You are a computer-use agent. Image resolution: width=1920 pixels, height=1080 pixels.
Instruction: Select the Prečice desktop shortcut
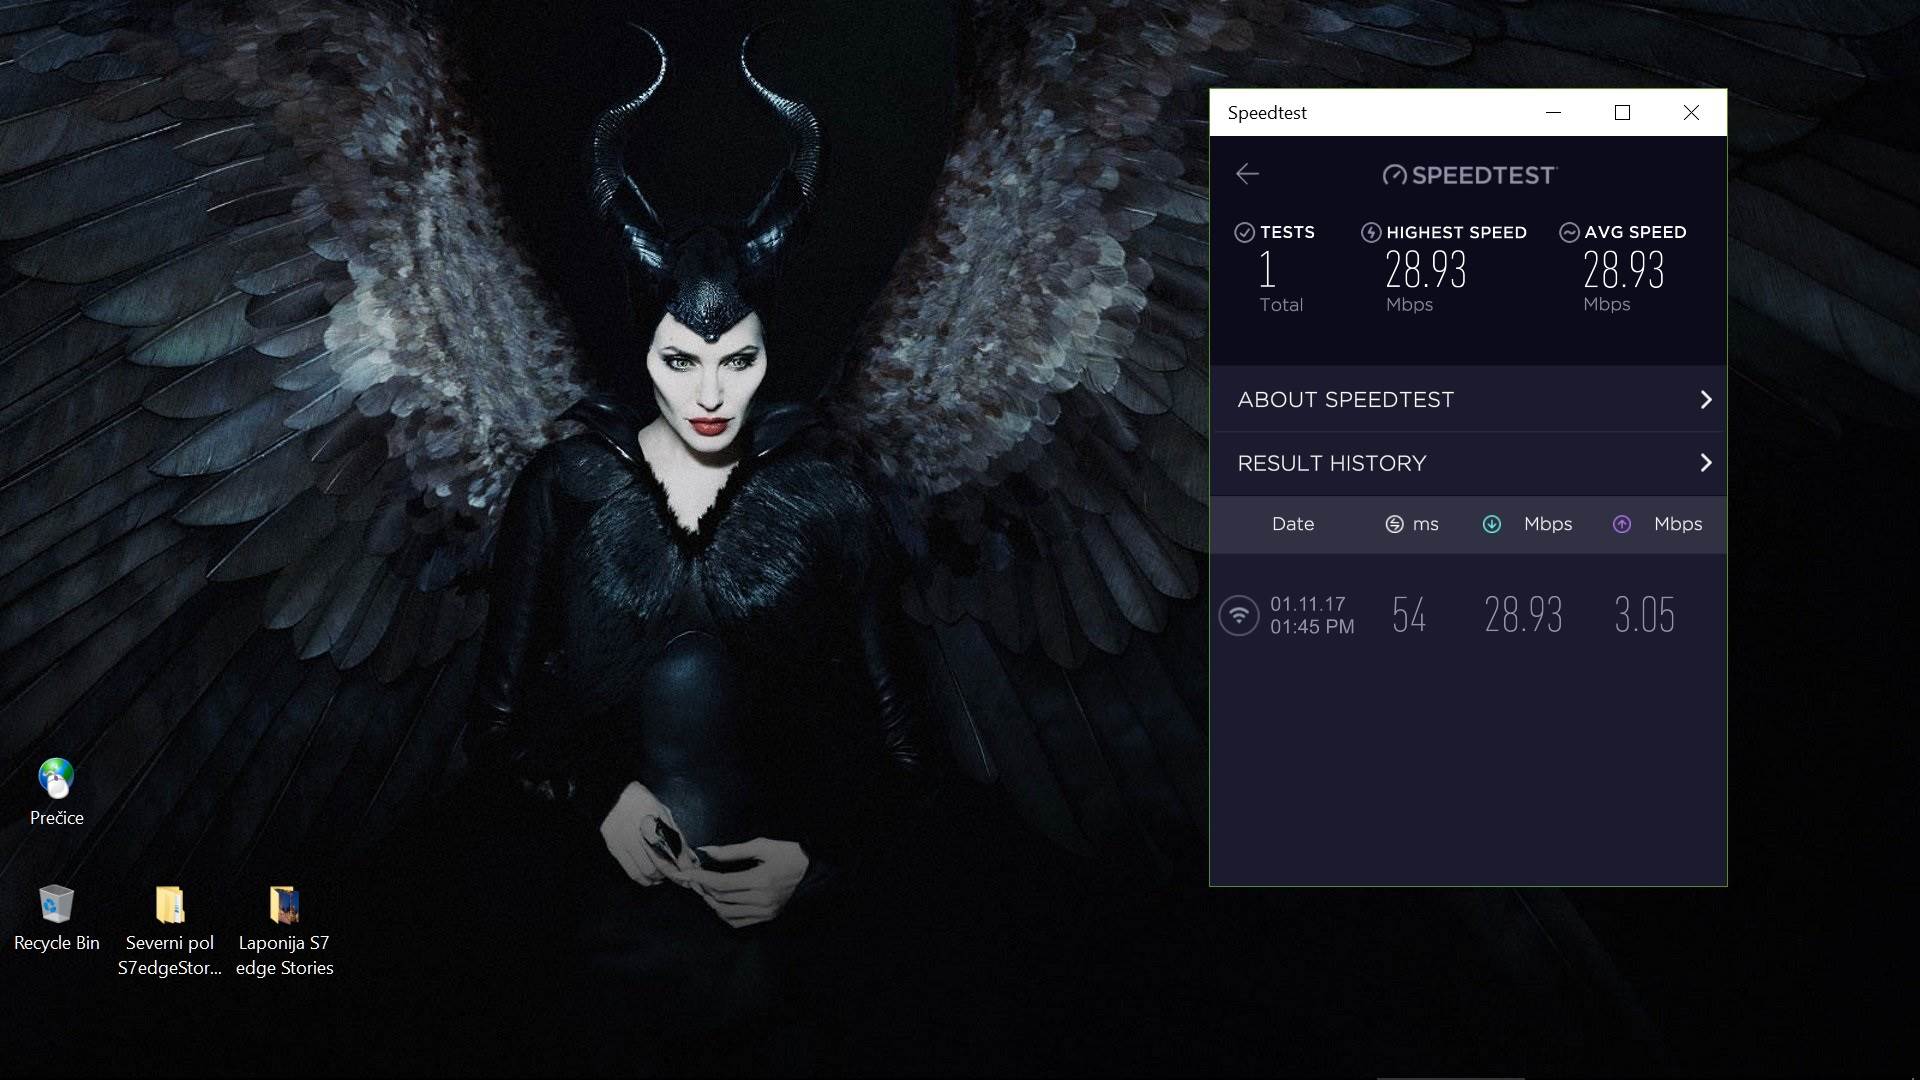(x=56, y=779)
